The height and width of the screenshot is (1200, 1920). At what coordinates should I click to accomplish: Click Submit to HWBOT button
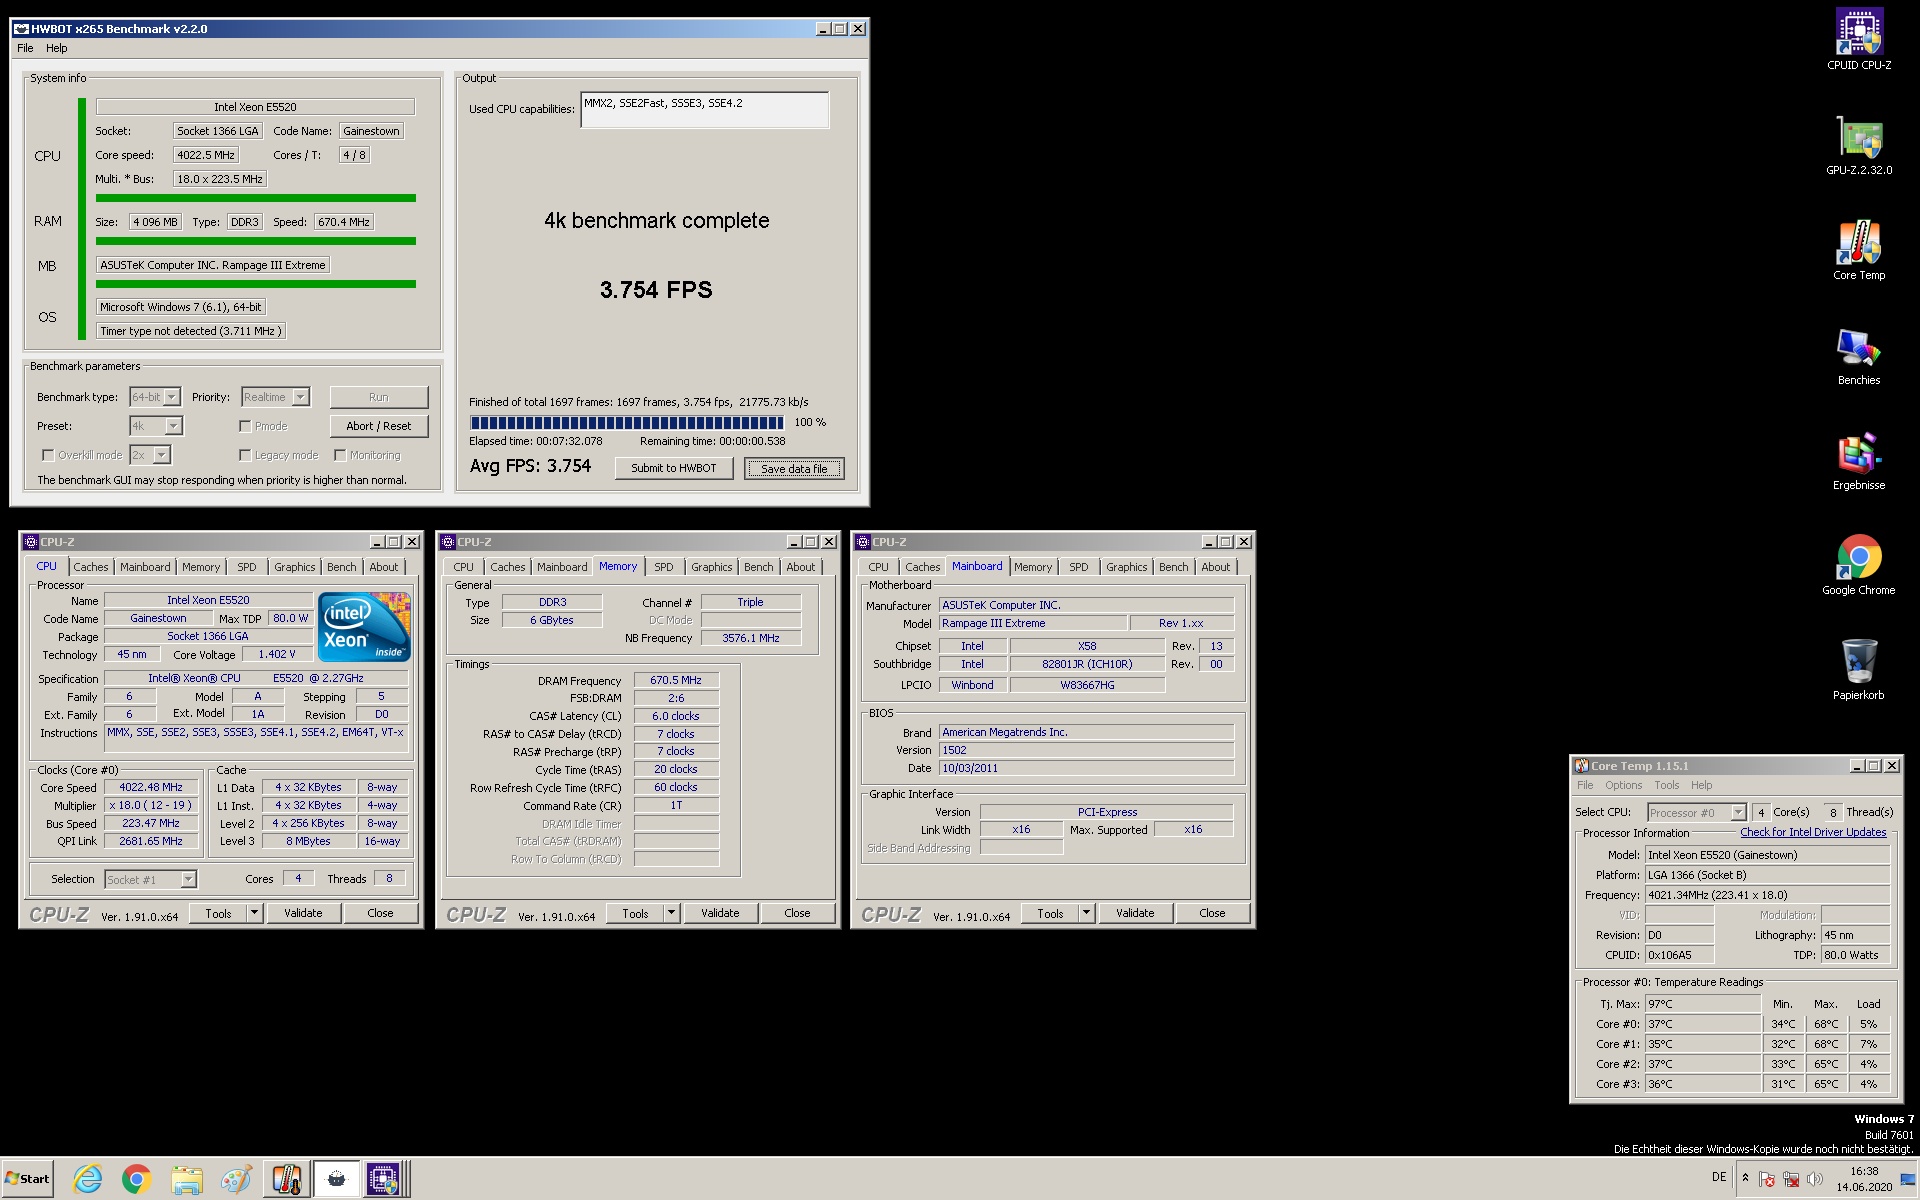coord(674,468)
